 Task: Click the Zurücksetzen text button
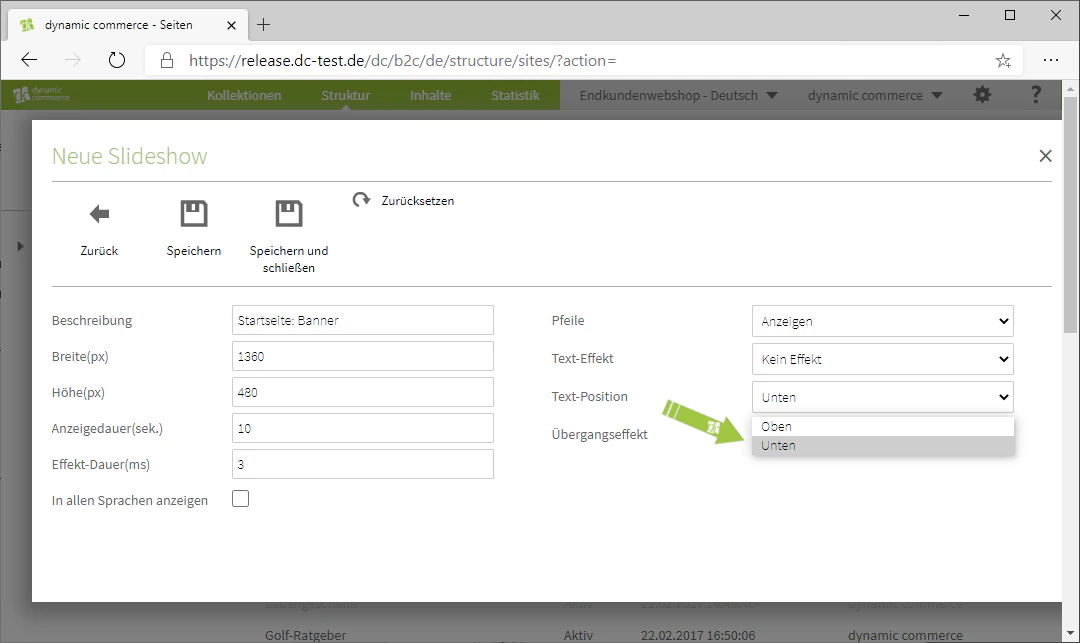[x=417, y=200]
